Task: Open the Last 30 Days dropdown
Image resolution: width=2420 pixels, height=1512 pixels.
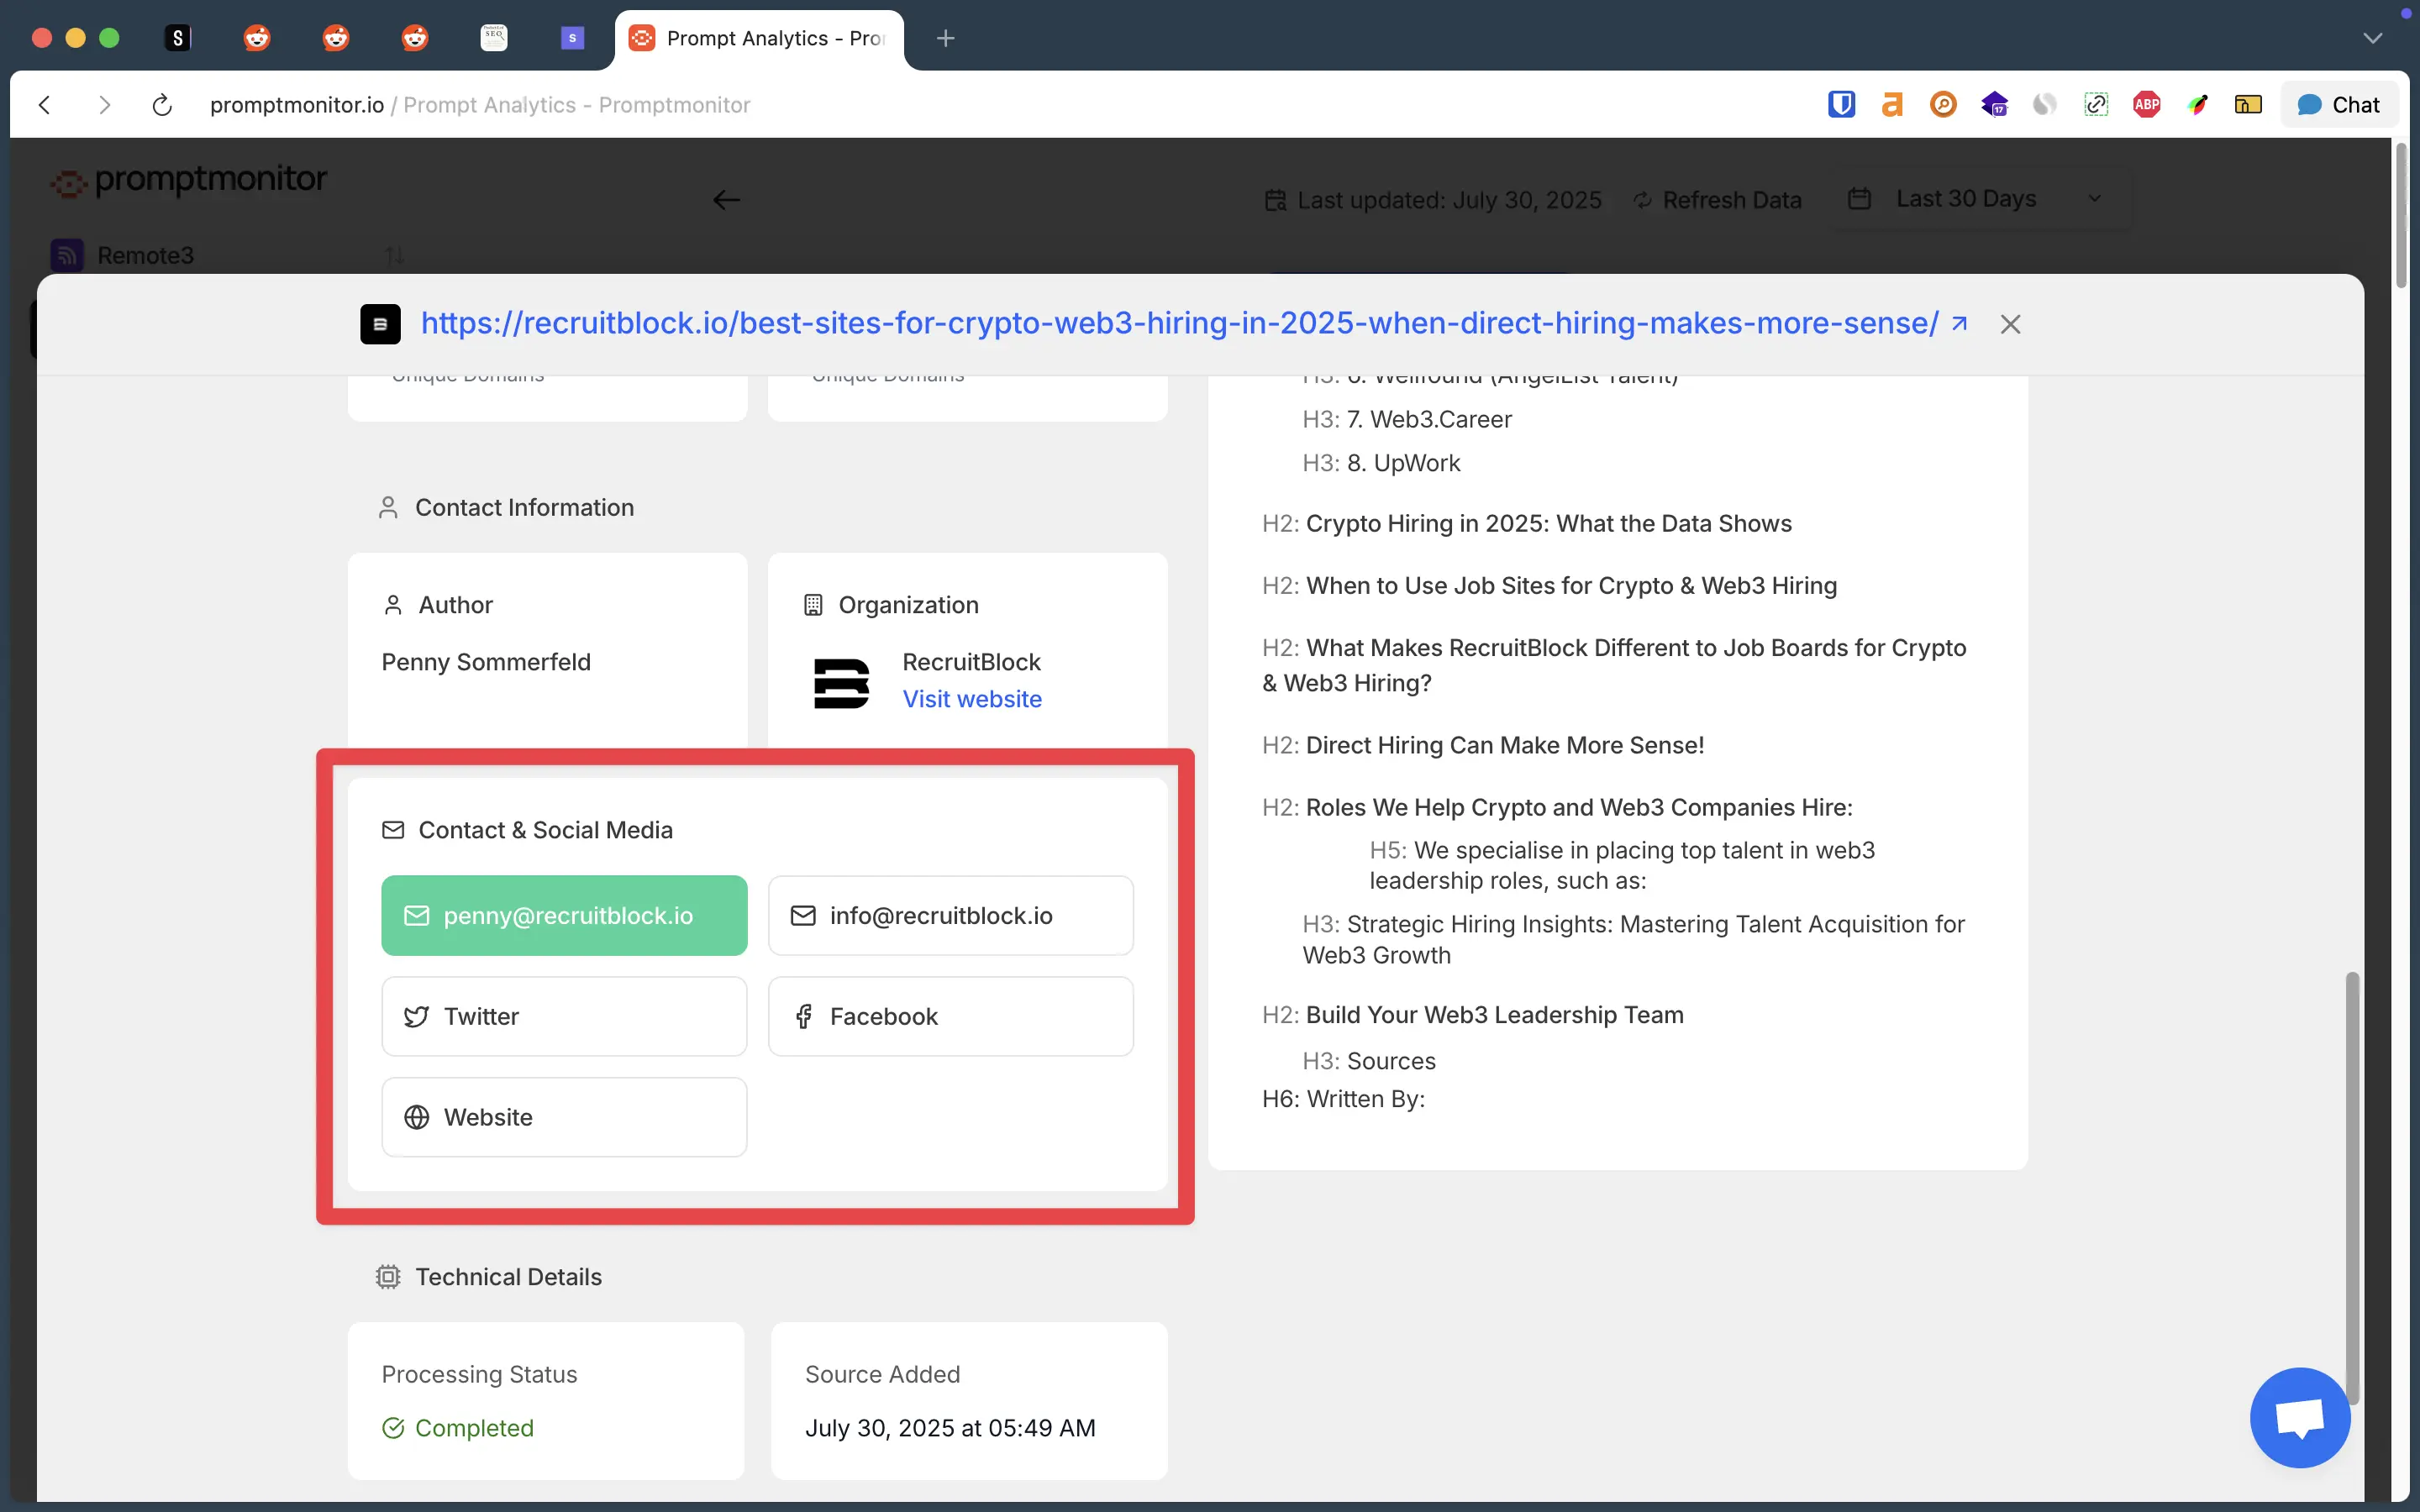Action: (x=1982, y=199)
